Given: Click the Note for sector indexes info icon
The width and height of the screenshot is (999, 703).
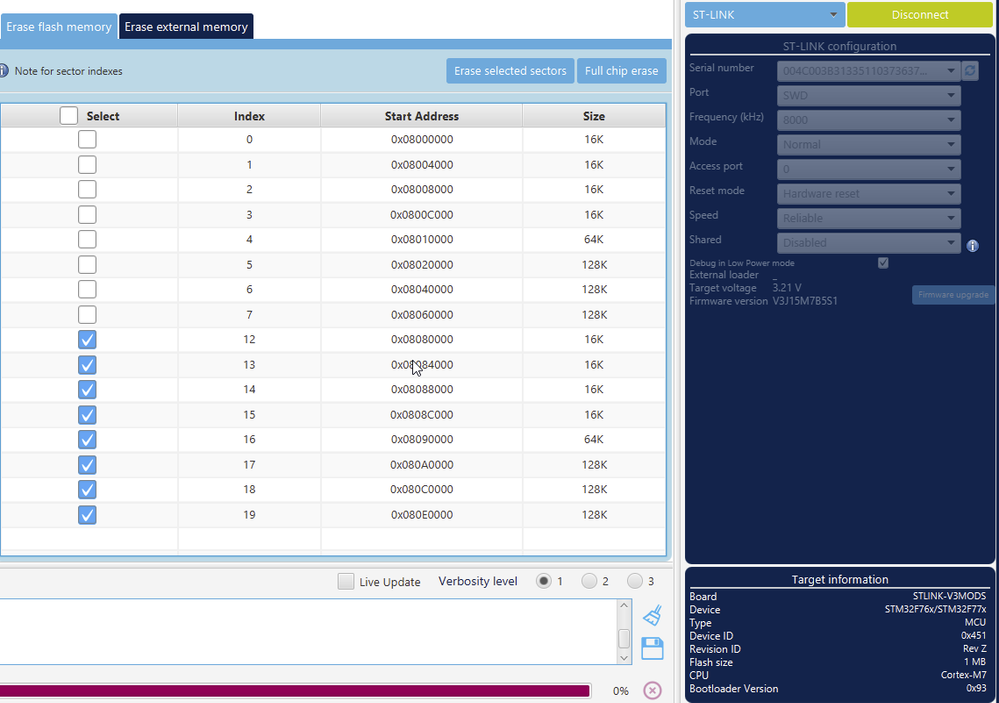Looking at the screenshot, I should coord(4,71).
